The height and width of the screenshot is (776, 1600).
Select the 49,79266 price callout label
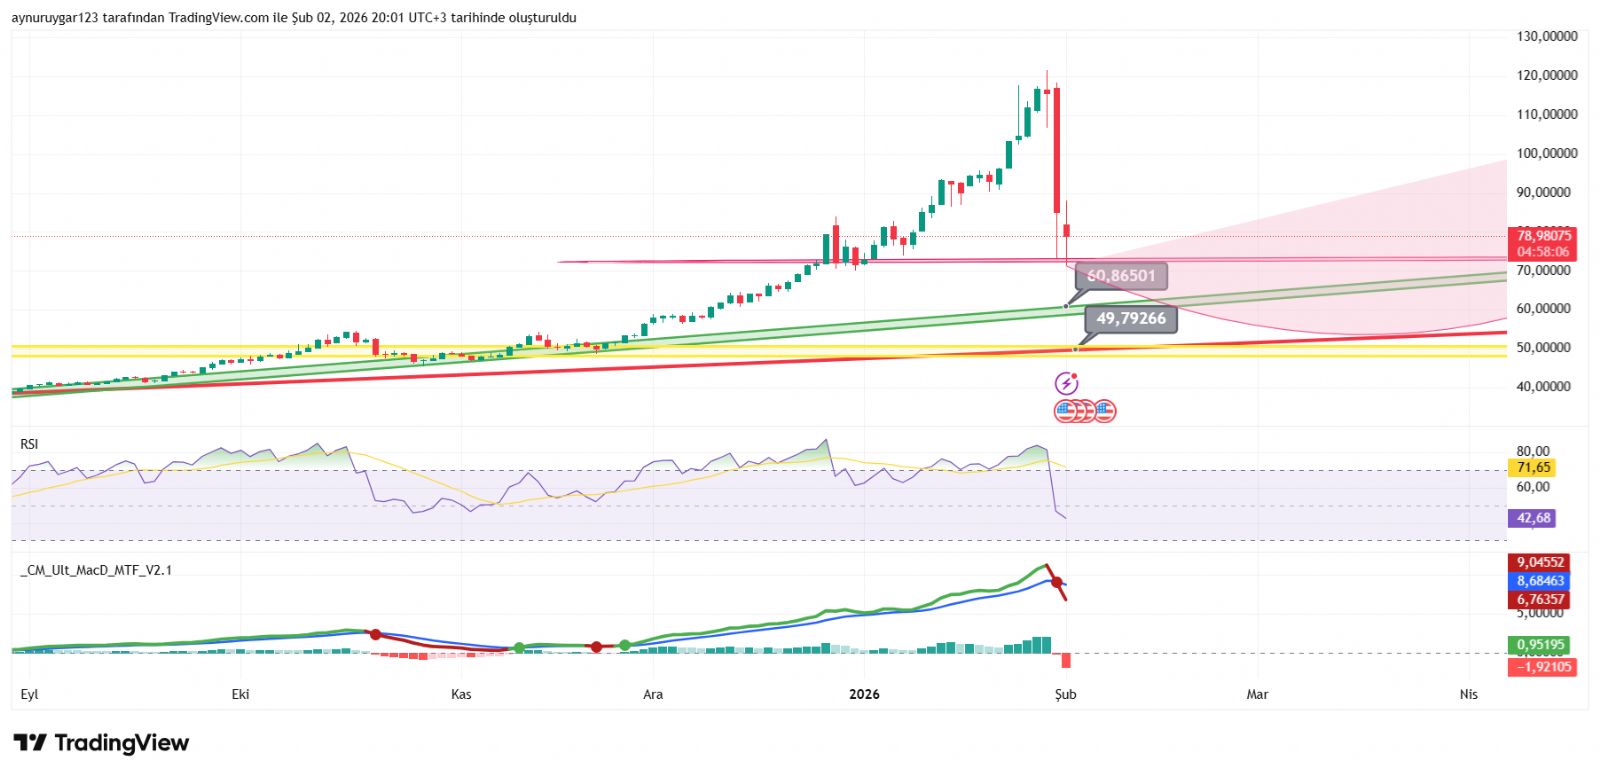[x=1131, y=319]
